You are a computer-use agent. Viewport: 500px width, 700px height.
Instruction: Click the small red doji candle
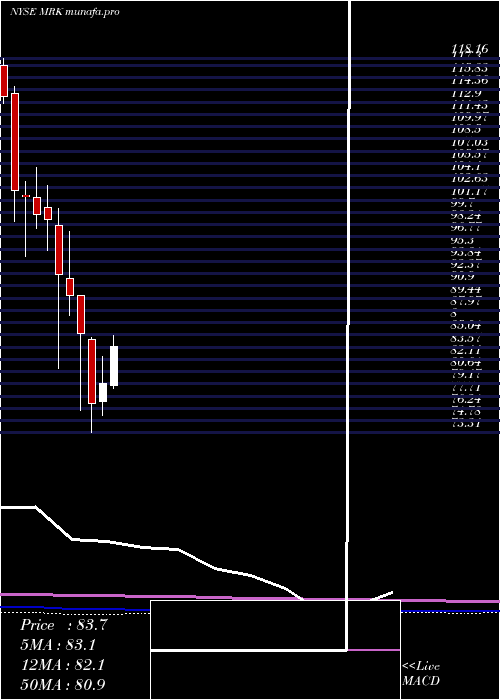[26, 196]
